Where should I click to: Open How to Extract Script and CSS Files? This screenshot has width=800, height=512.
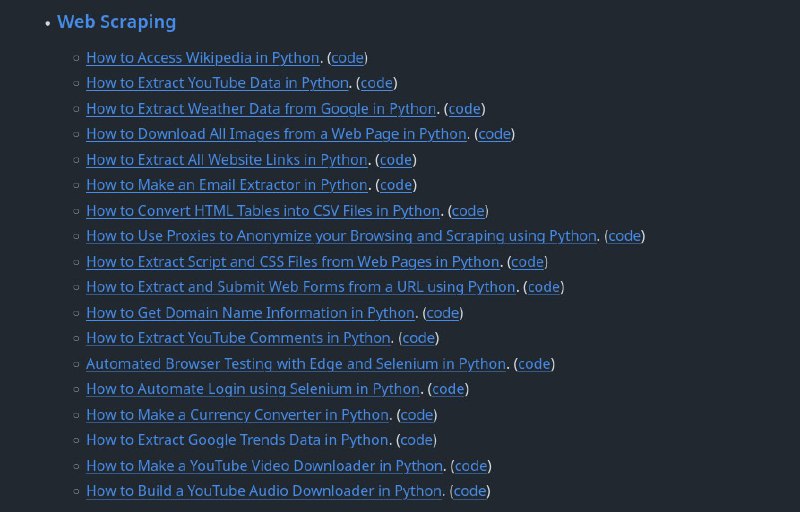coord(293,262)
